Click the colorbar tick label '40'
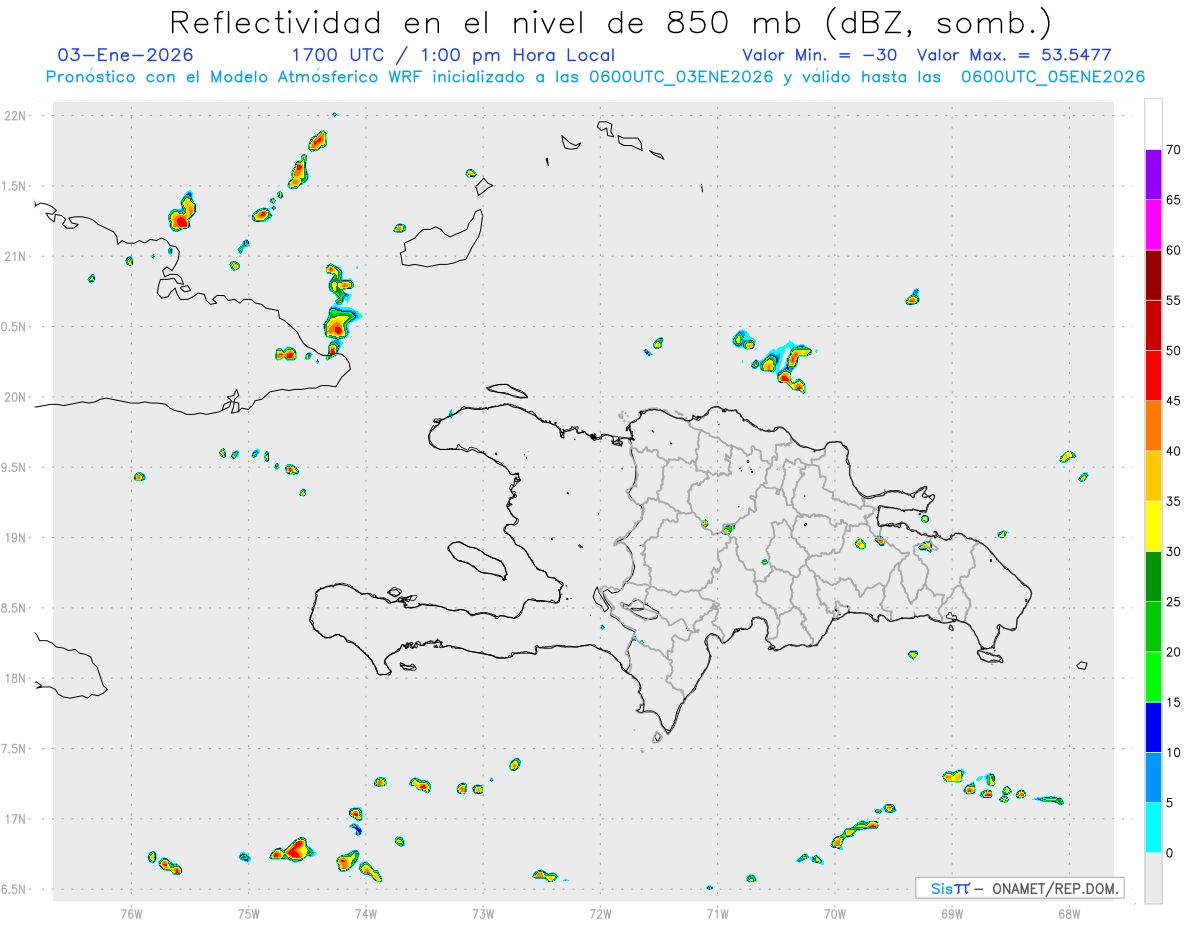Image resolution: width=1200 pixels, height=927 pixels. point(1173,451)
